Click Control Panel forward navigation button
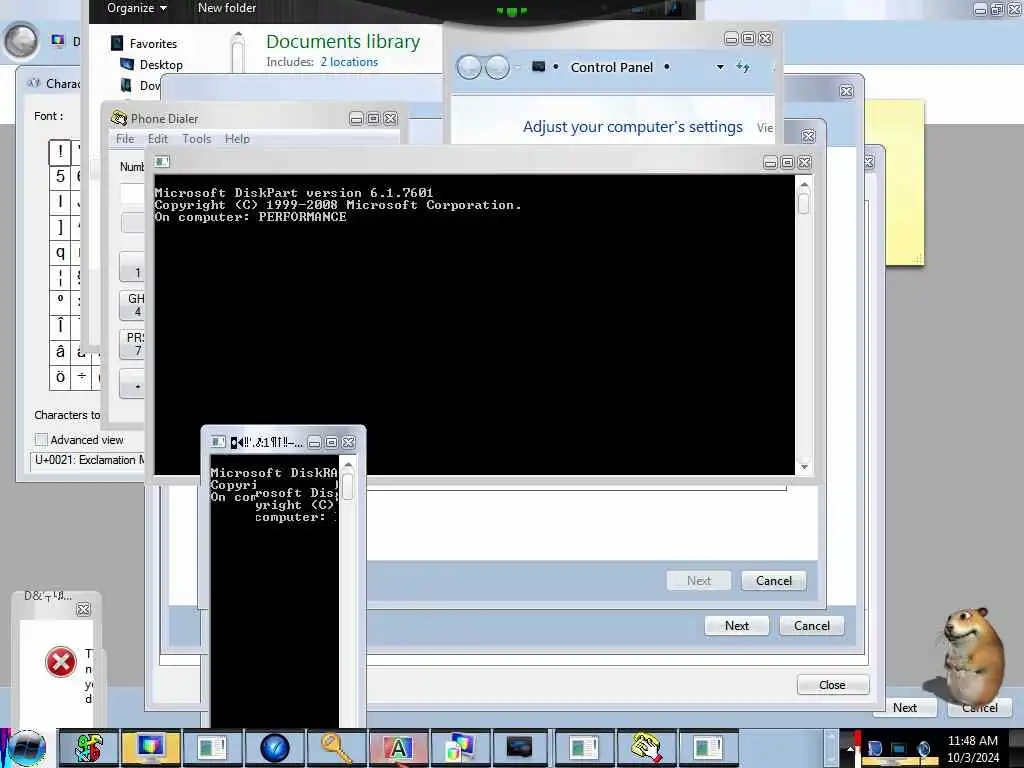The image size is (1024, 768). (x=498, y=67)
